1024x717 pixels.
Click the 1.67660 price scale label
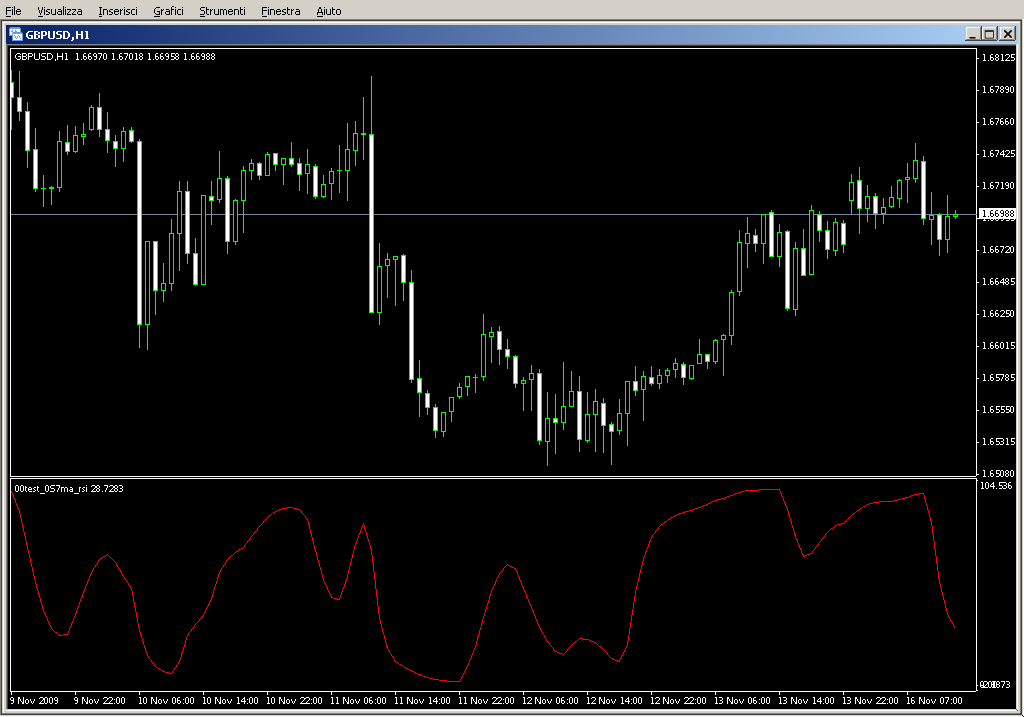[999, 121]
